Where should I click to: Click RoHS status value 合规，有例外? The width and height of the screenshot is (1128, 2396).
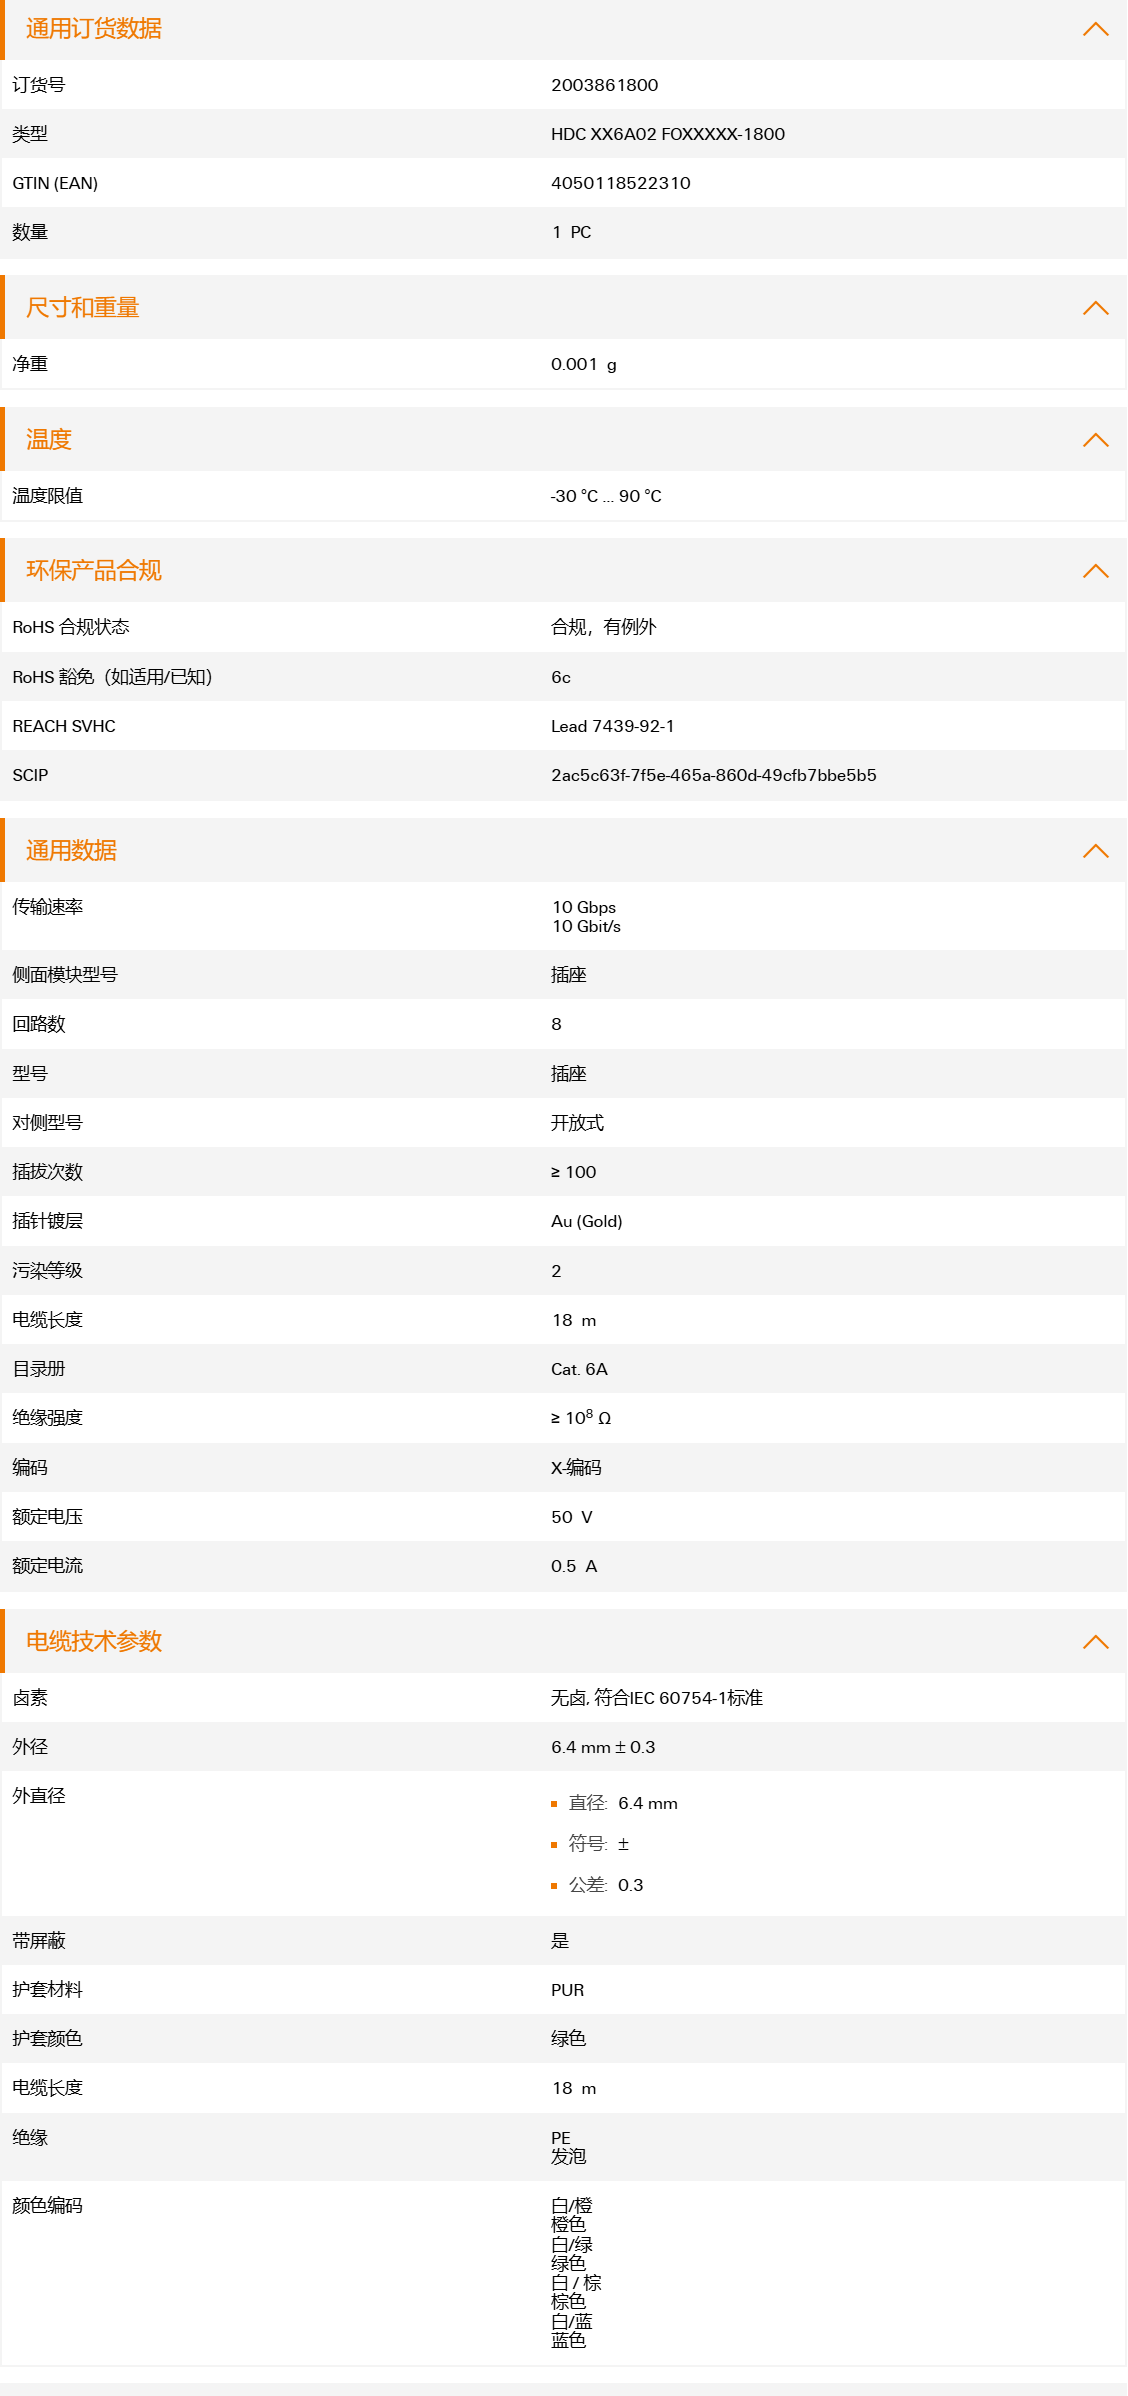tap(604, 627)
